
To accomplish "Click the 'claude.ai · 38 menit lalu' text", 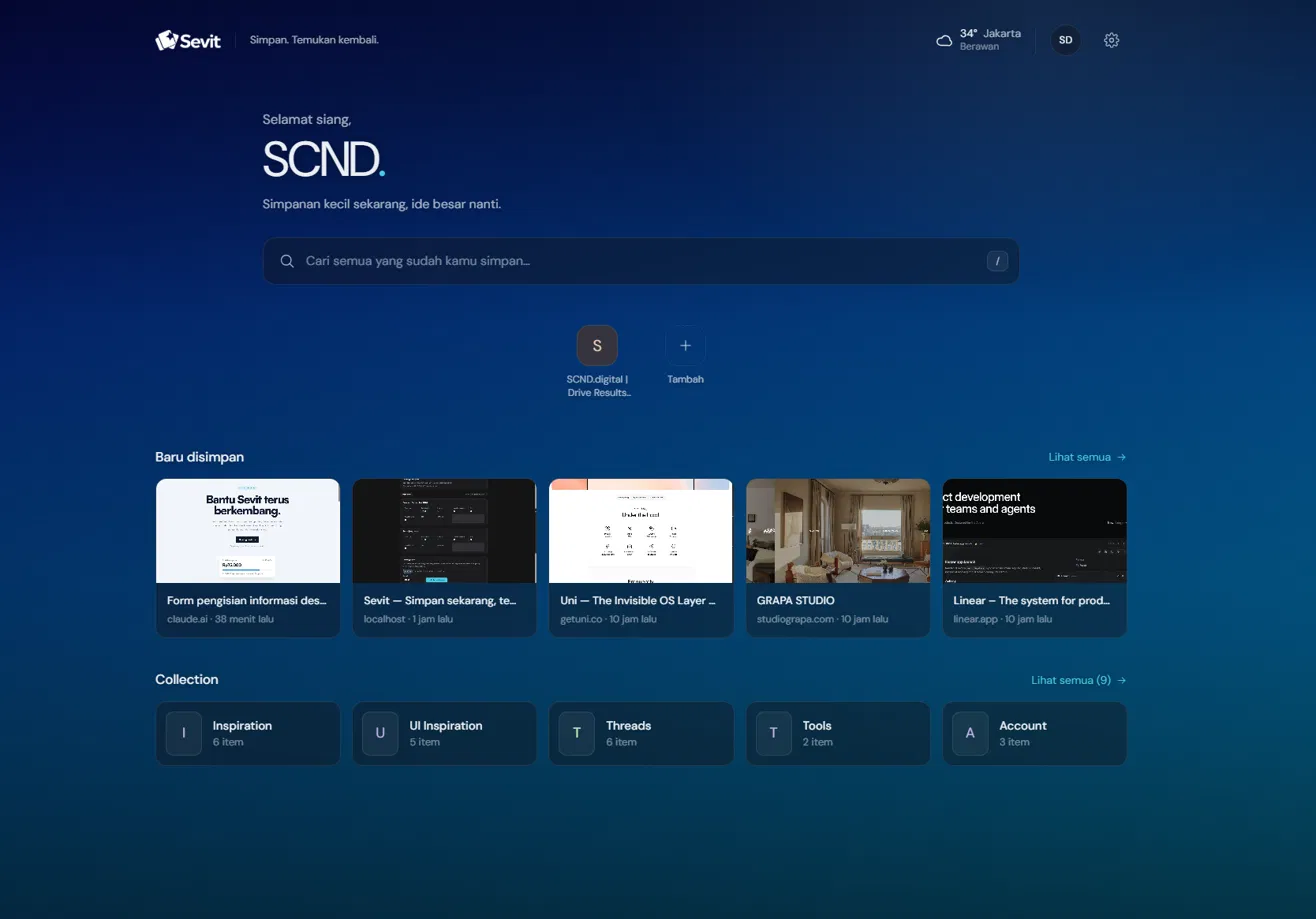I will 220,619.
